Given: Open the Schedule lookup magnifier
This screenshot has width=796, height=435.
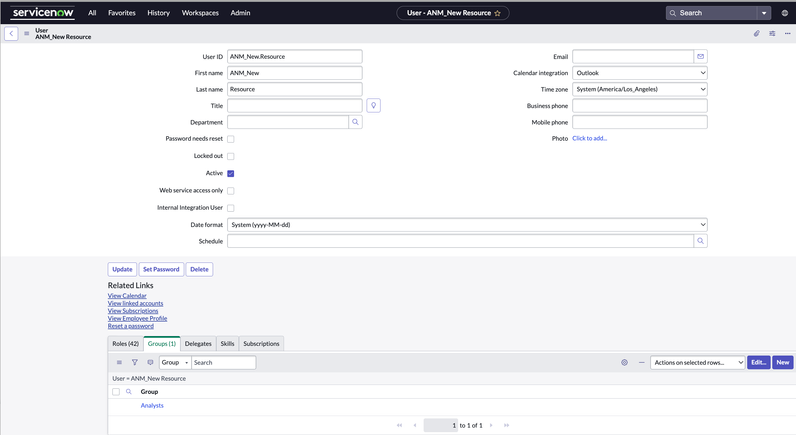Looking at the screenshot, I should pyautogui.click(x=701, y=241).
